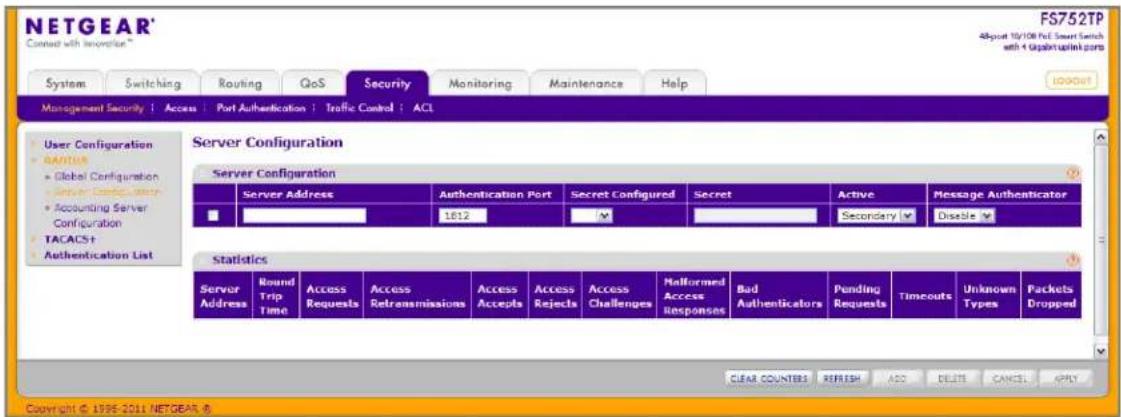Image resolution: width=1121 pixels, height=417 pixels.
Task: Click the DELETE button
Action: 951,378
